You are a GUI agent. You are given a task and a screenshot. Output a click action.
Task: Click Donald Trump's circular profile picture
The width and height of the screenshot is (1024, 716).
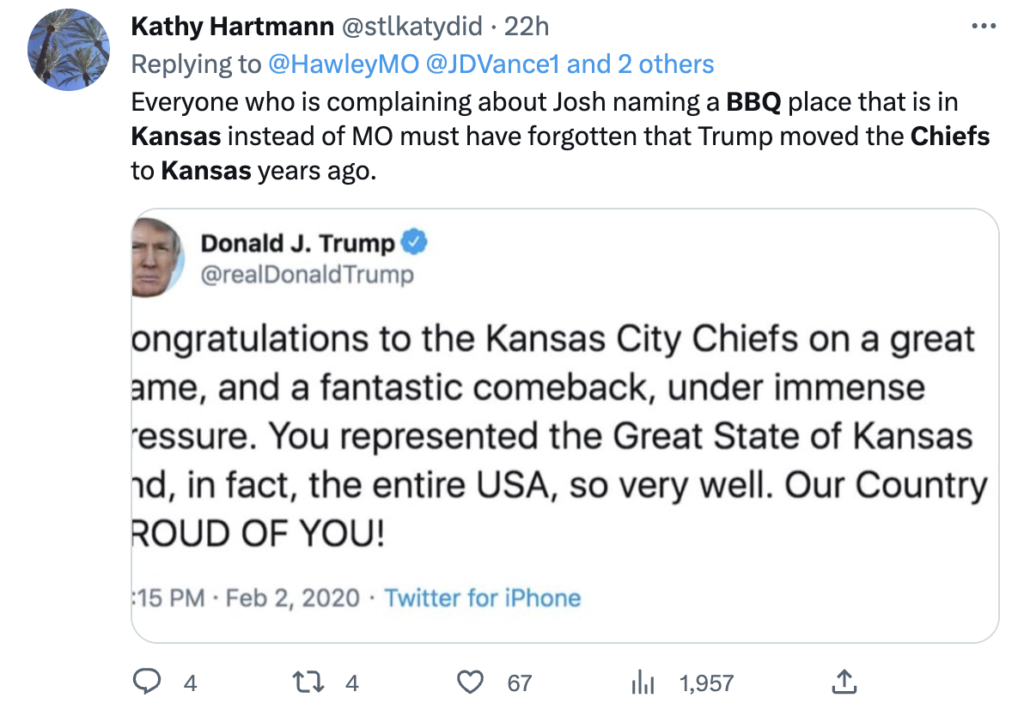coord(157,256)
